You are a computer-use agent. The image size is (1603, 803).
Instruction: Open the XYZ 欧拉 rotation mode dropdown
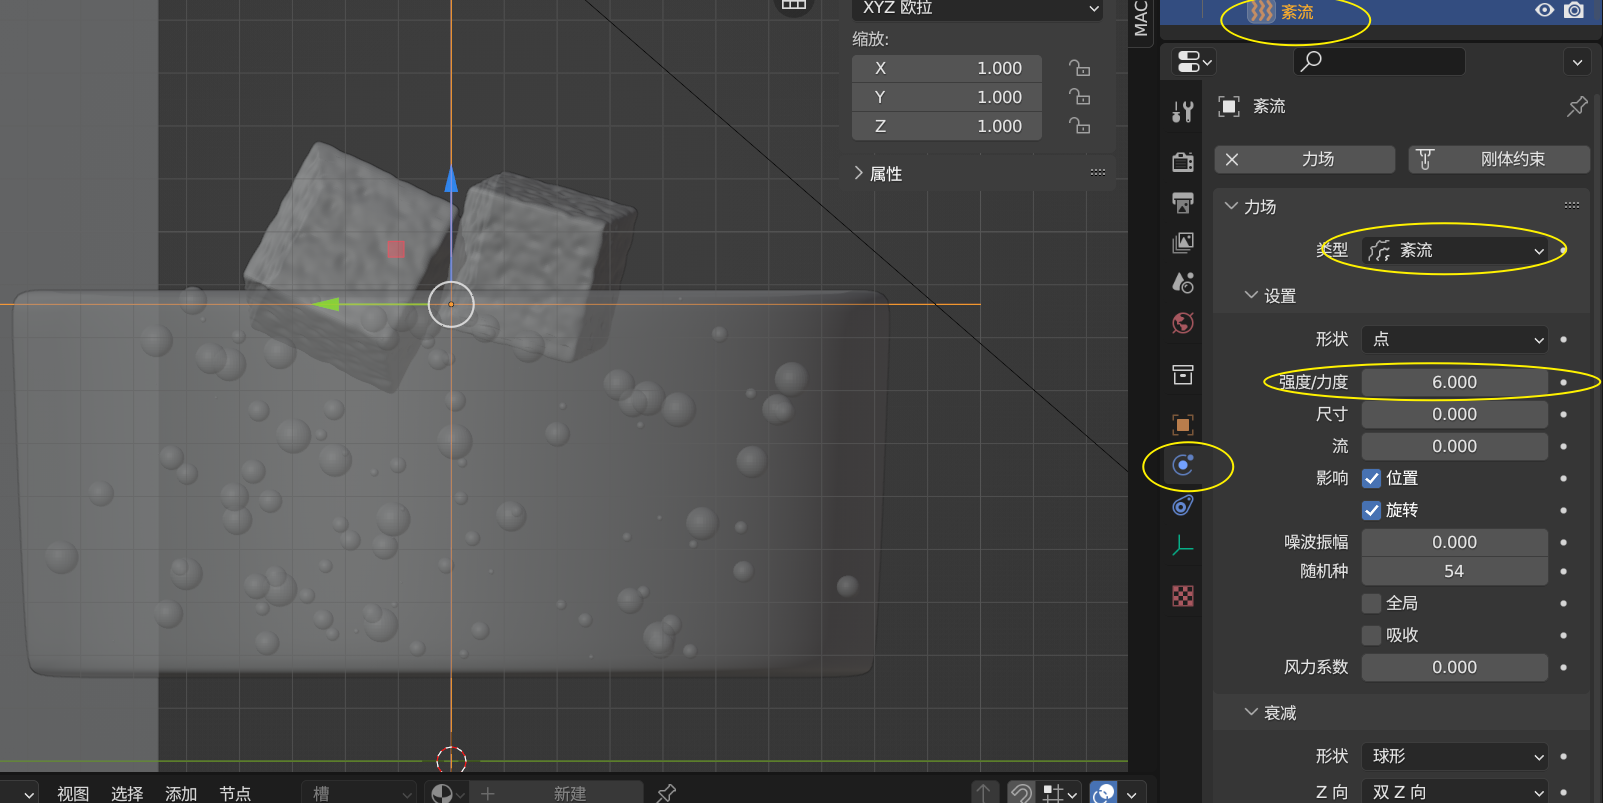click(x=978, y=9)
